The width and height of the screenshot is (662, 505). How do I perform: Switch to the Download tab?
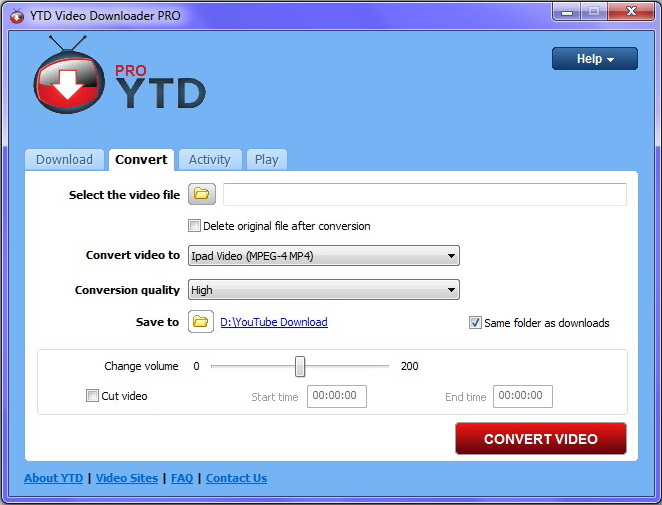(x=64, y=160)
